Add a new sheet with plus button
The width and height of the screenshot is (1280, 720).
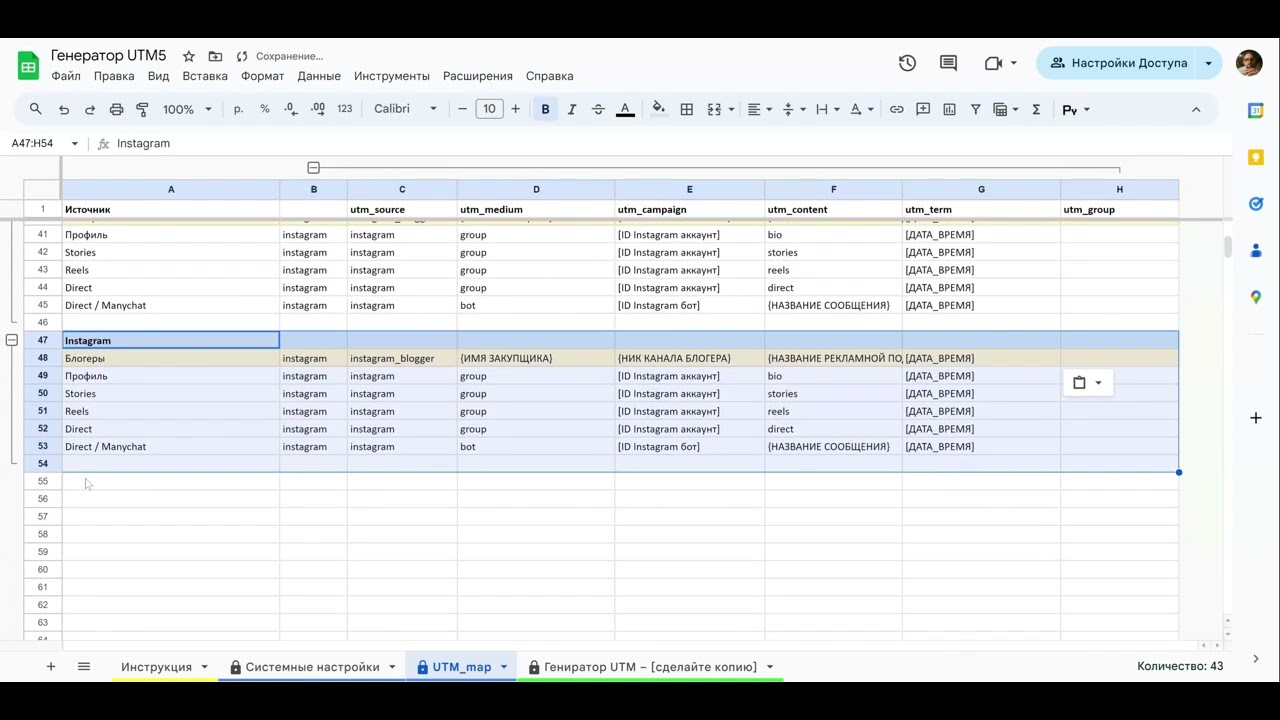tap(50, 666)
